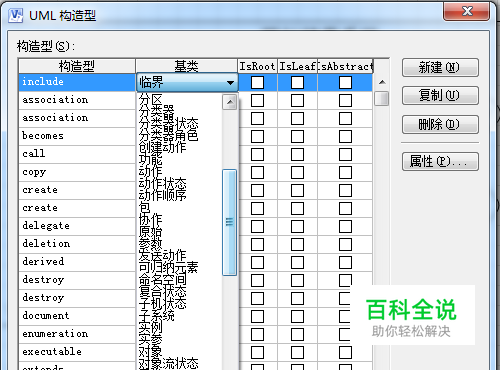
Task: Choose 分类器角色 from the list
Action: pos(168,136)
